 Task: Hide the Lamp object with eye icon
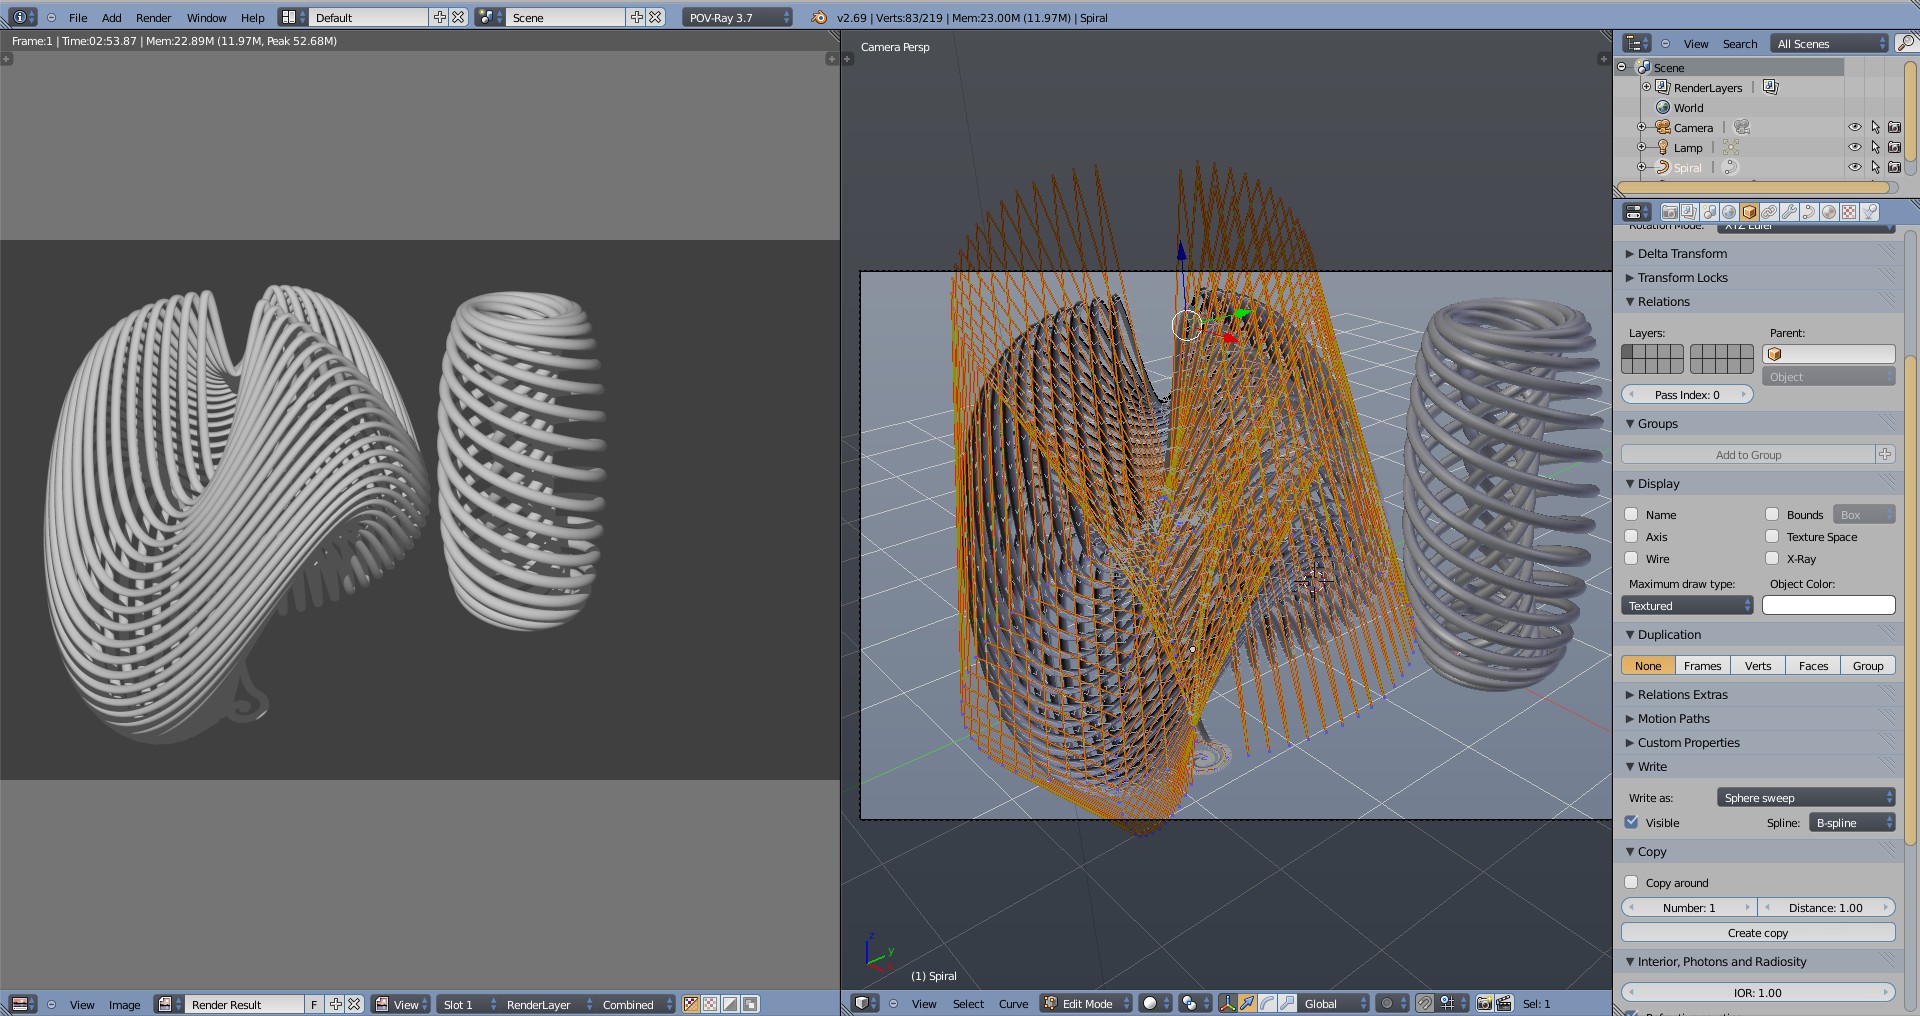[x=1854, y=147]
